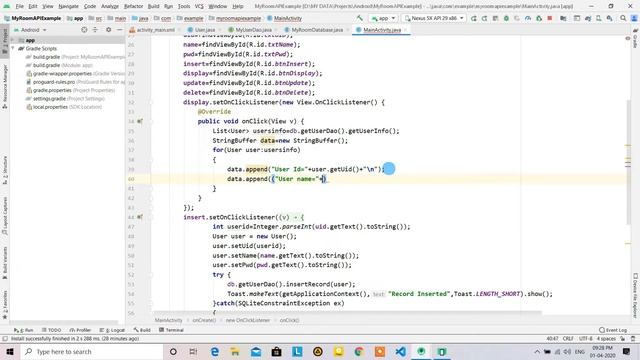
Task: Open the TODO tool window
Action: [x=51, y=330]
